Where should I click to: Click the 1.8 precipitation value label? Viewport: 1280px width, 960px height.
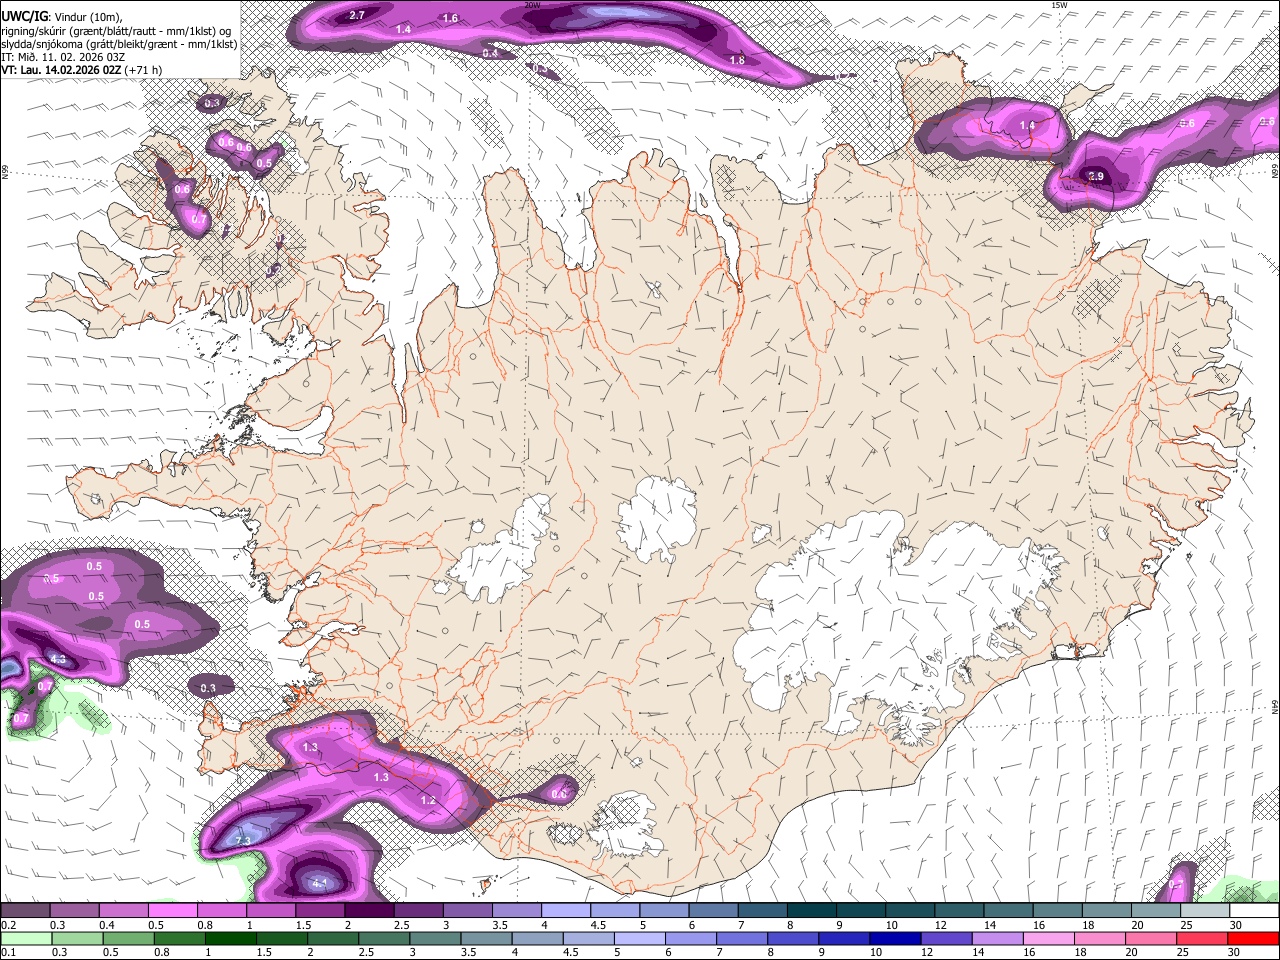coord(737,60)
